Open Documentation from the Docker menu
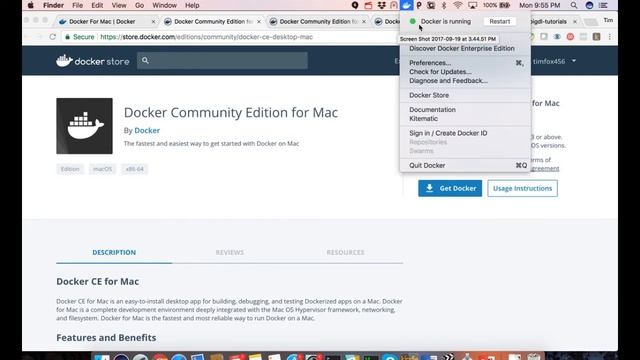 coord(432,110)
